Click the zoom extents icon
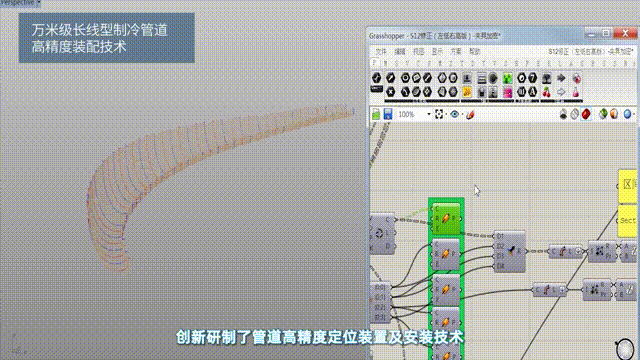The image size is (640, 360). (439, 114)
